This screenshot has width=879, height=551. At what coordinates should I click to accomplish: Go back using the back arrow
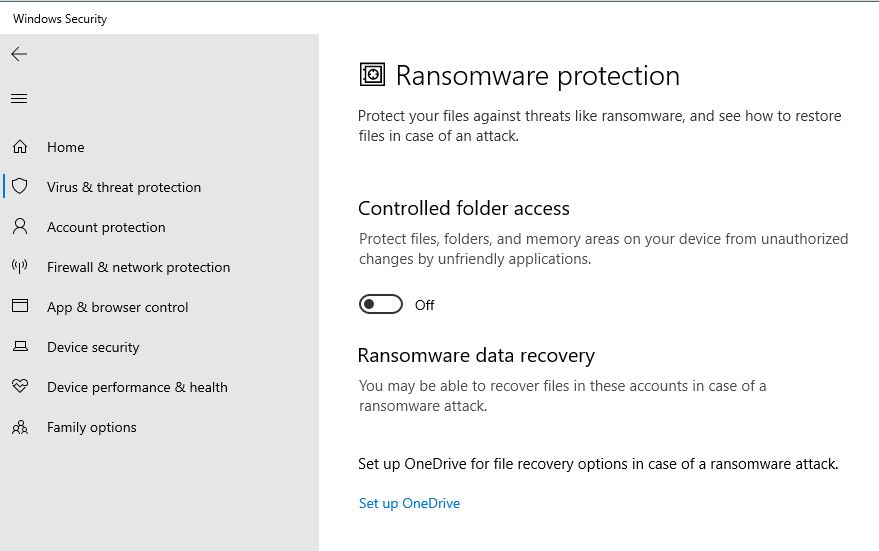coord(19,54)
